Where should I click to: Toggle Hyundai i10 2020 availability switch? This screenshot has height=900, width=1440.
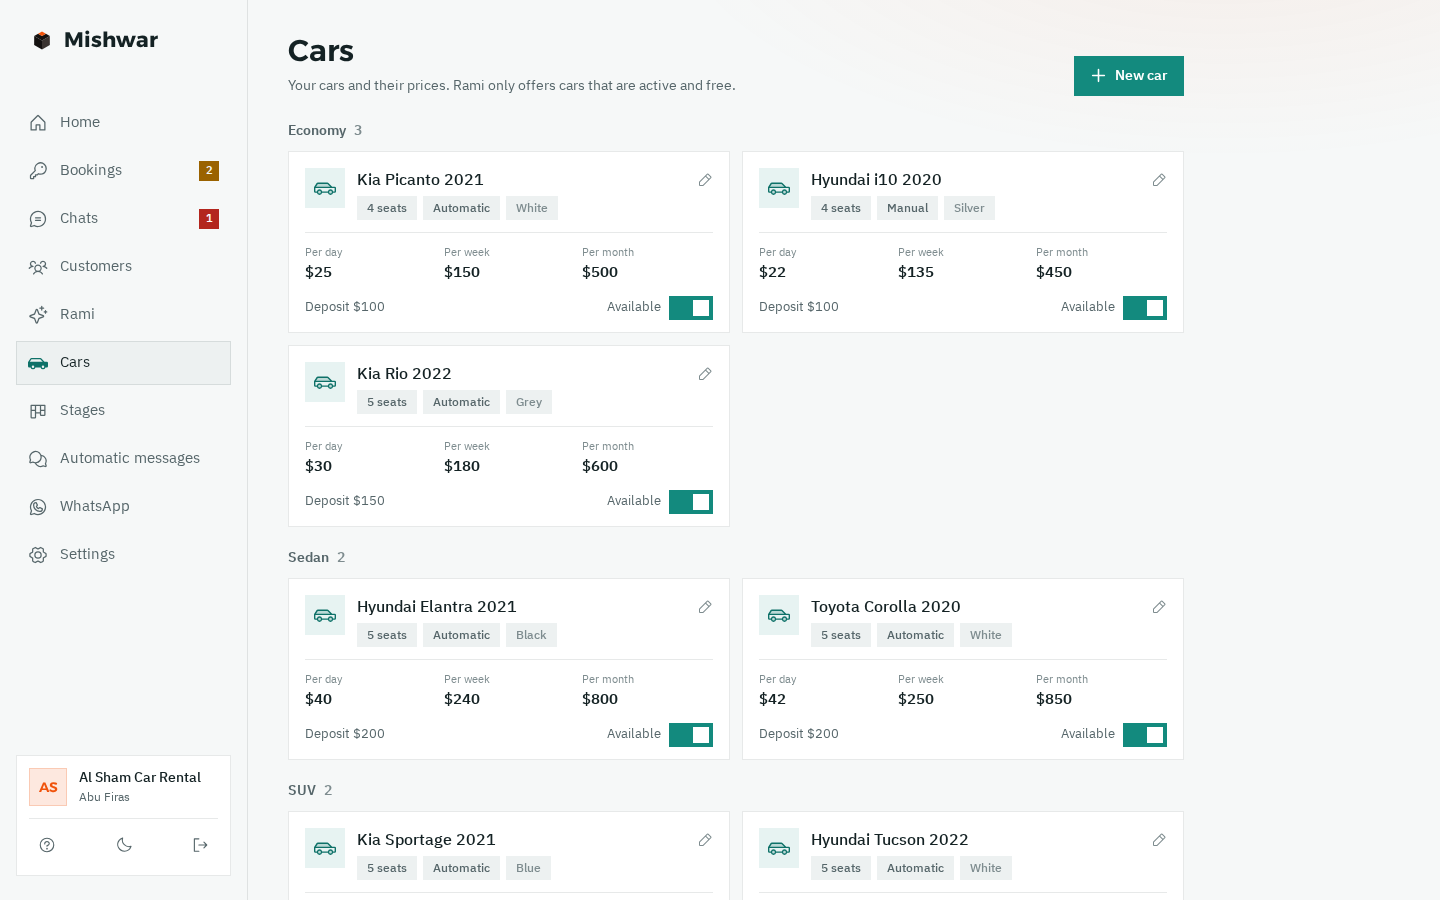point(1145,308)
